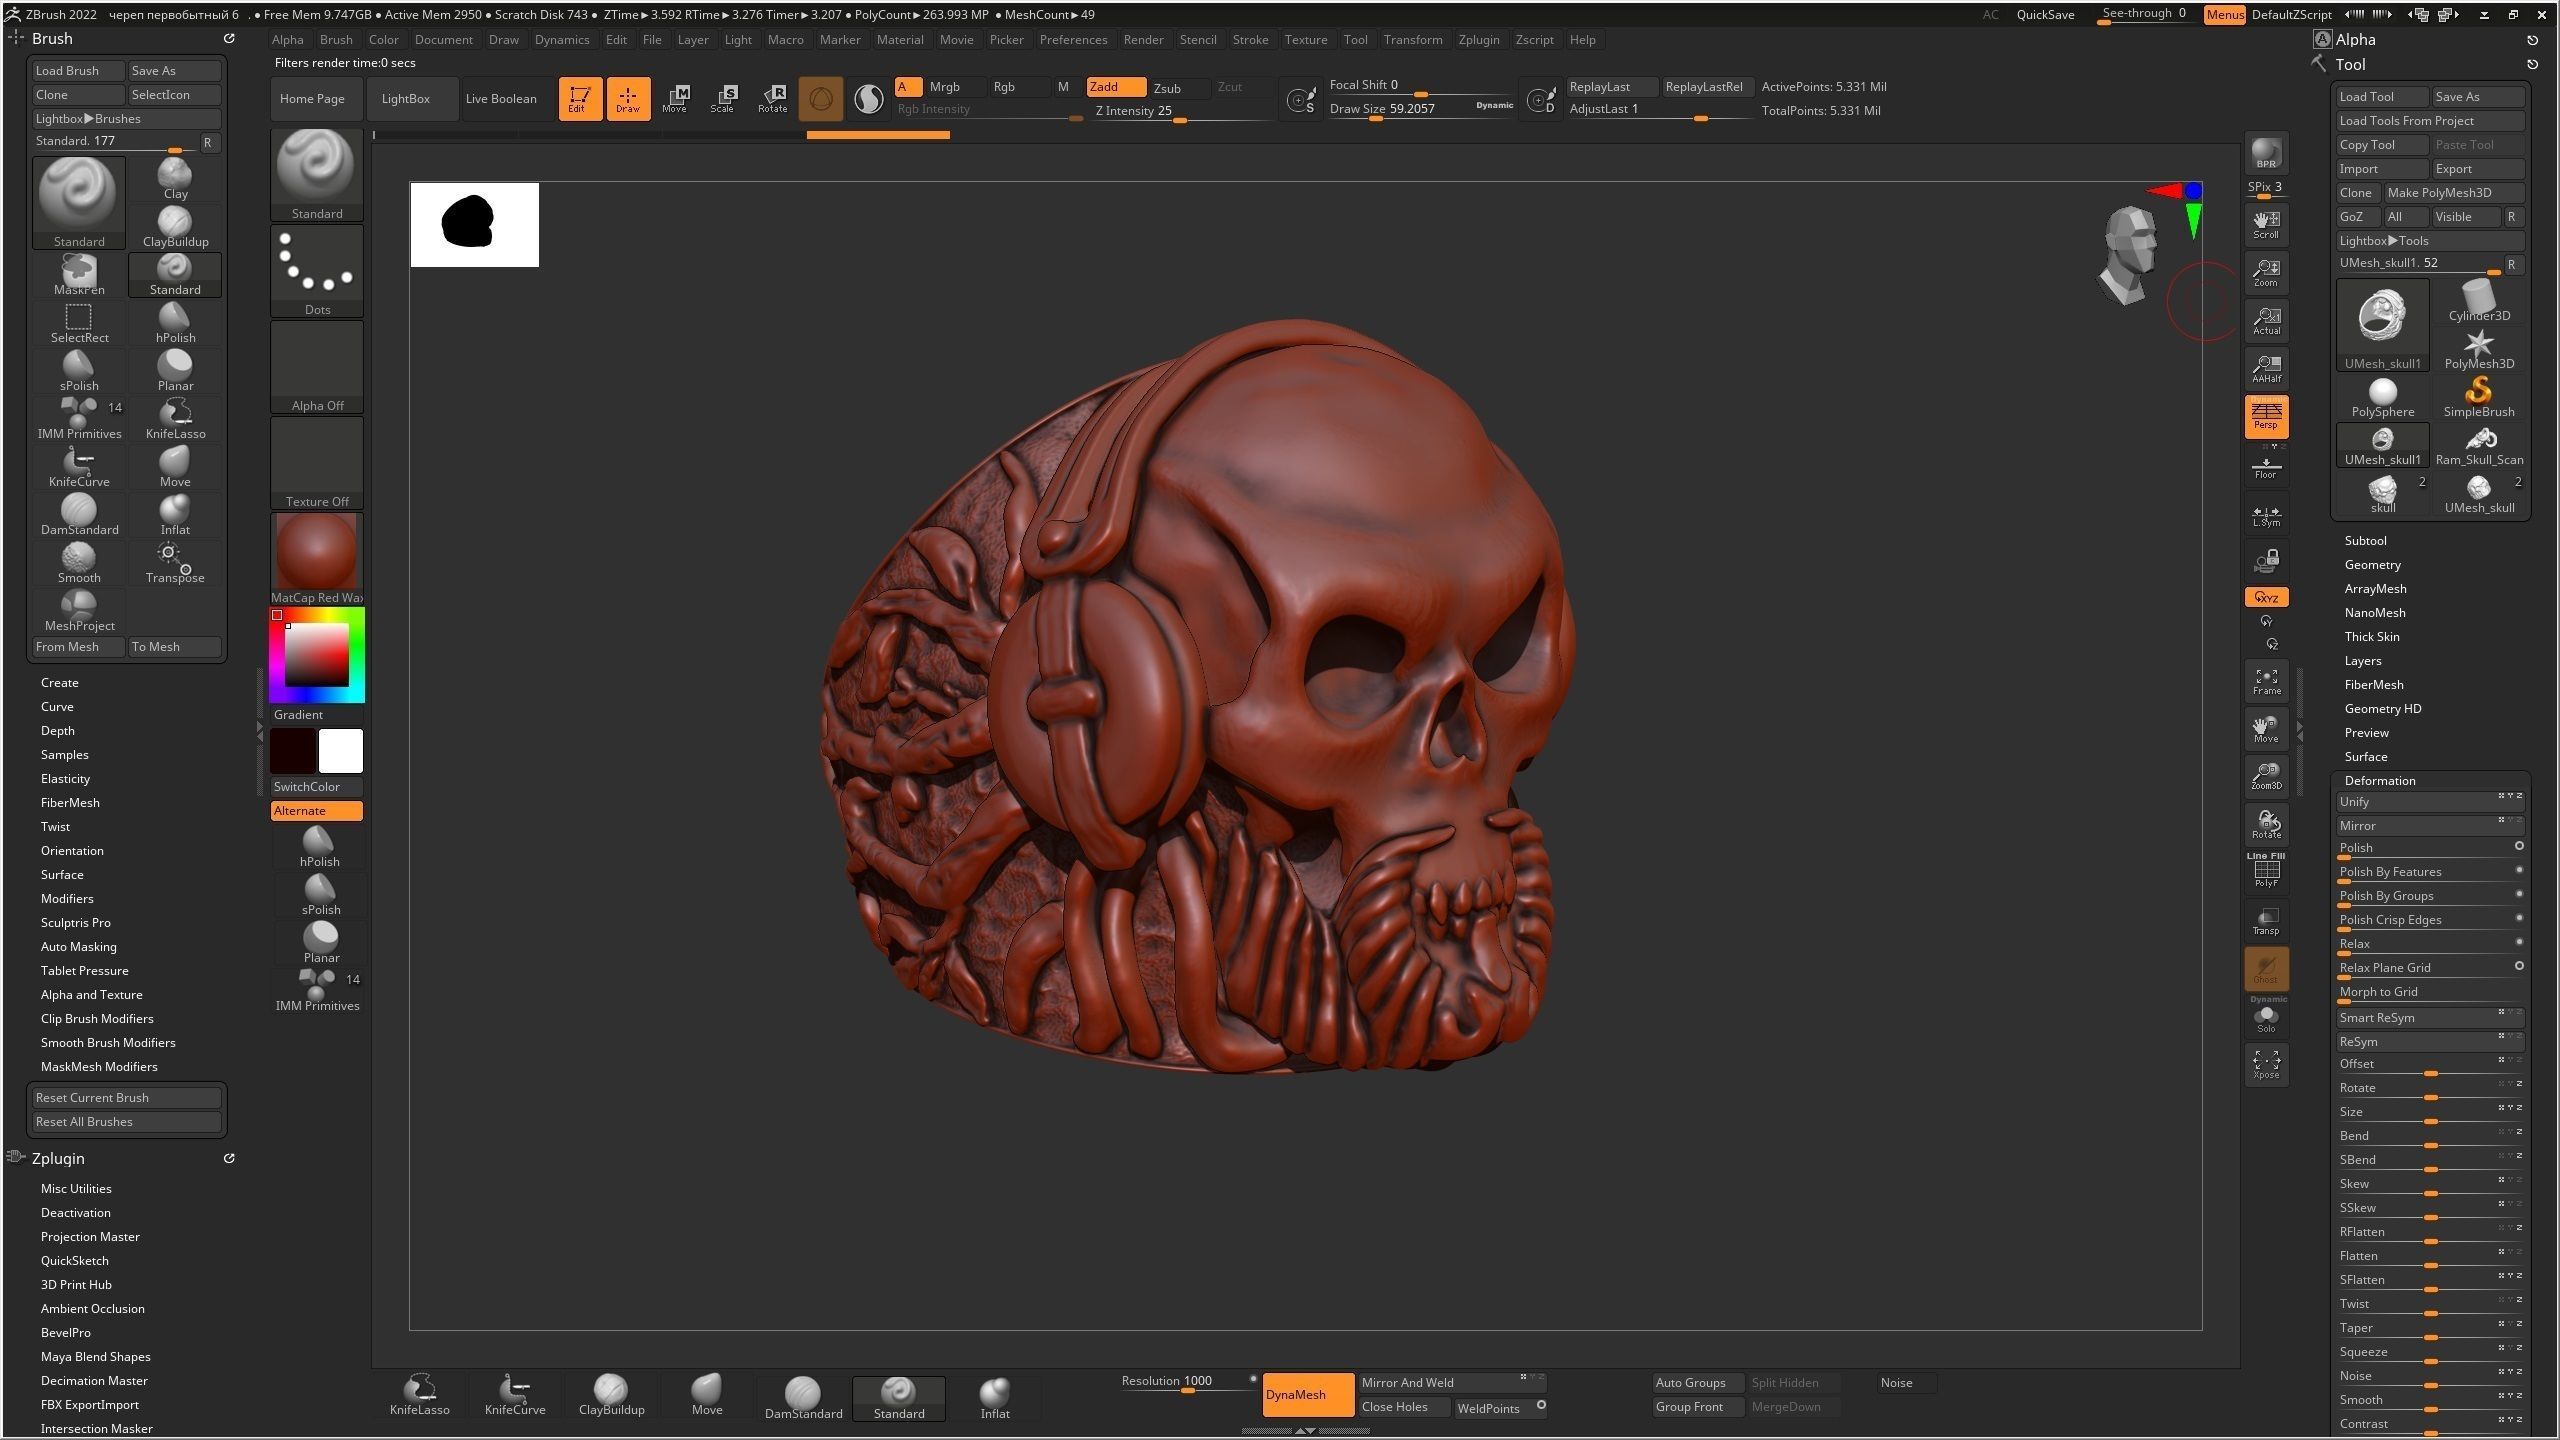The image size is (2560, 1440).
Task: Open the Material menu
Action: pos(900,39)
